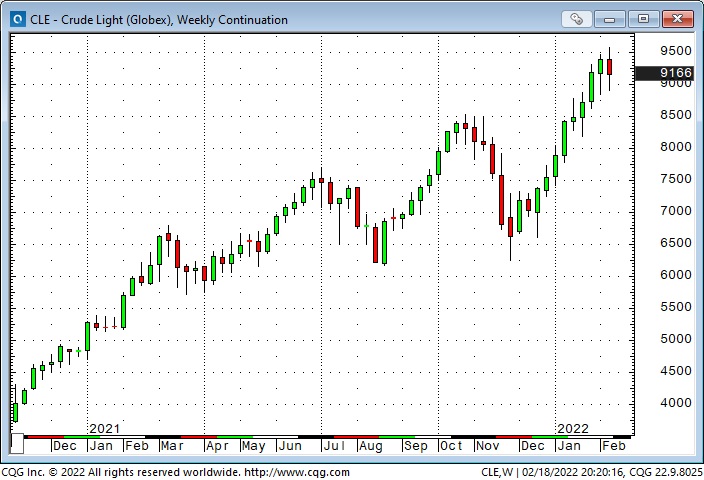This screenshot has height=480, width=704.
Task: Click the Jul month label
Action: tap(334, 446)
